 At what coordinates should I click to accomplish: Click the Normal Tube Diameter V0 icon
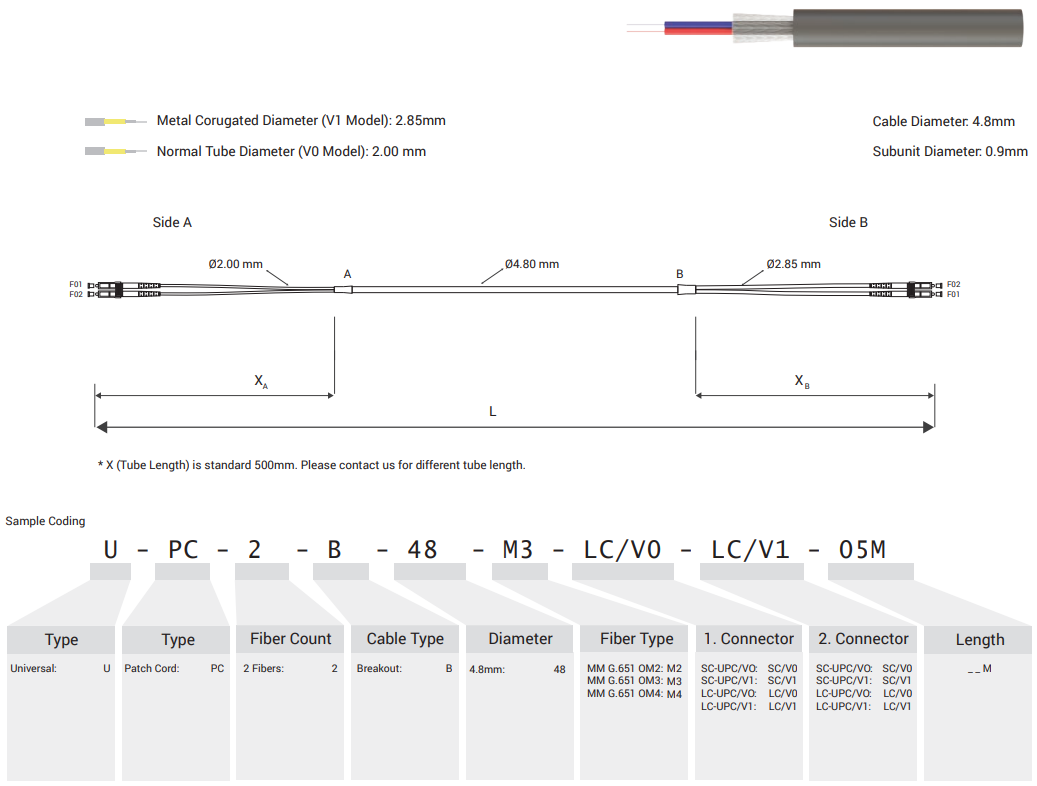point(115,152)
